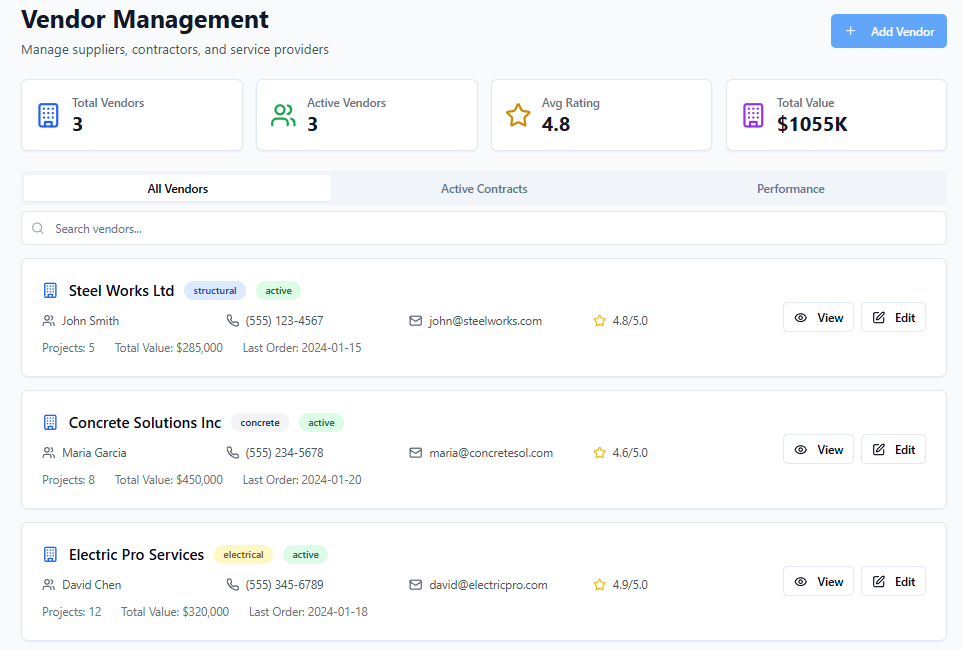The image size is (963, 649).
Task: Click the email maria@concretesol.com
Action: 491,453
